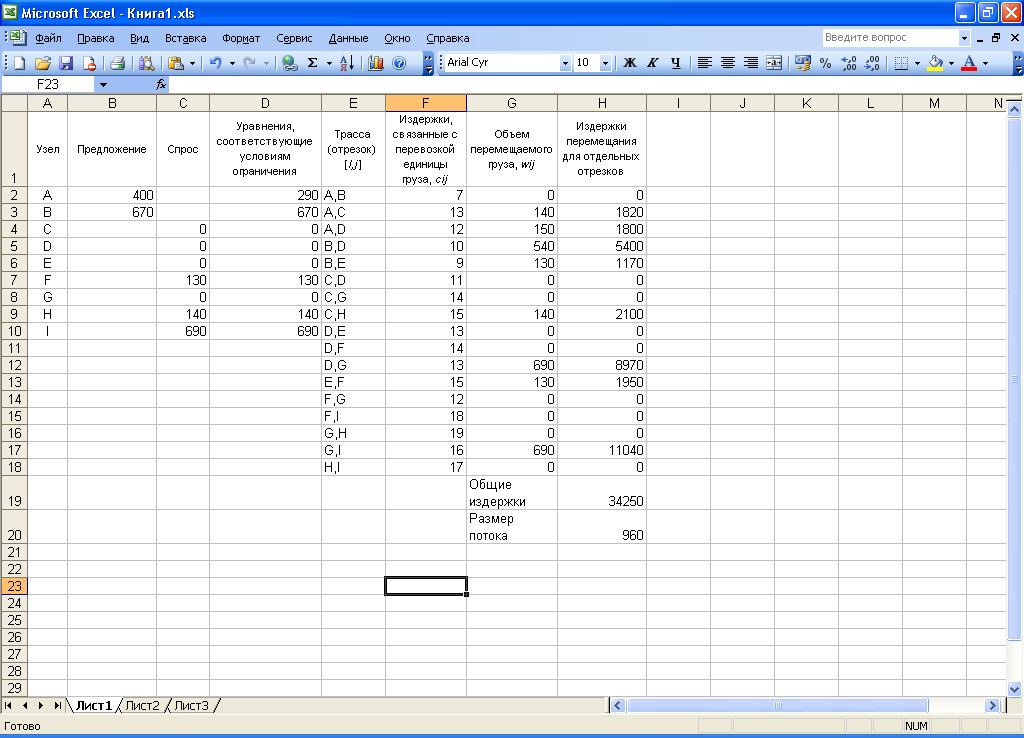
Task: Click the row 19 header
Action: click(14, 493)
